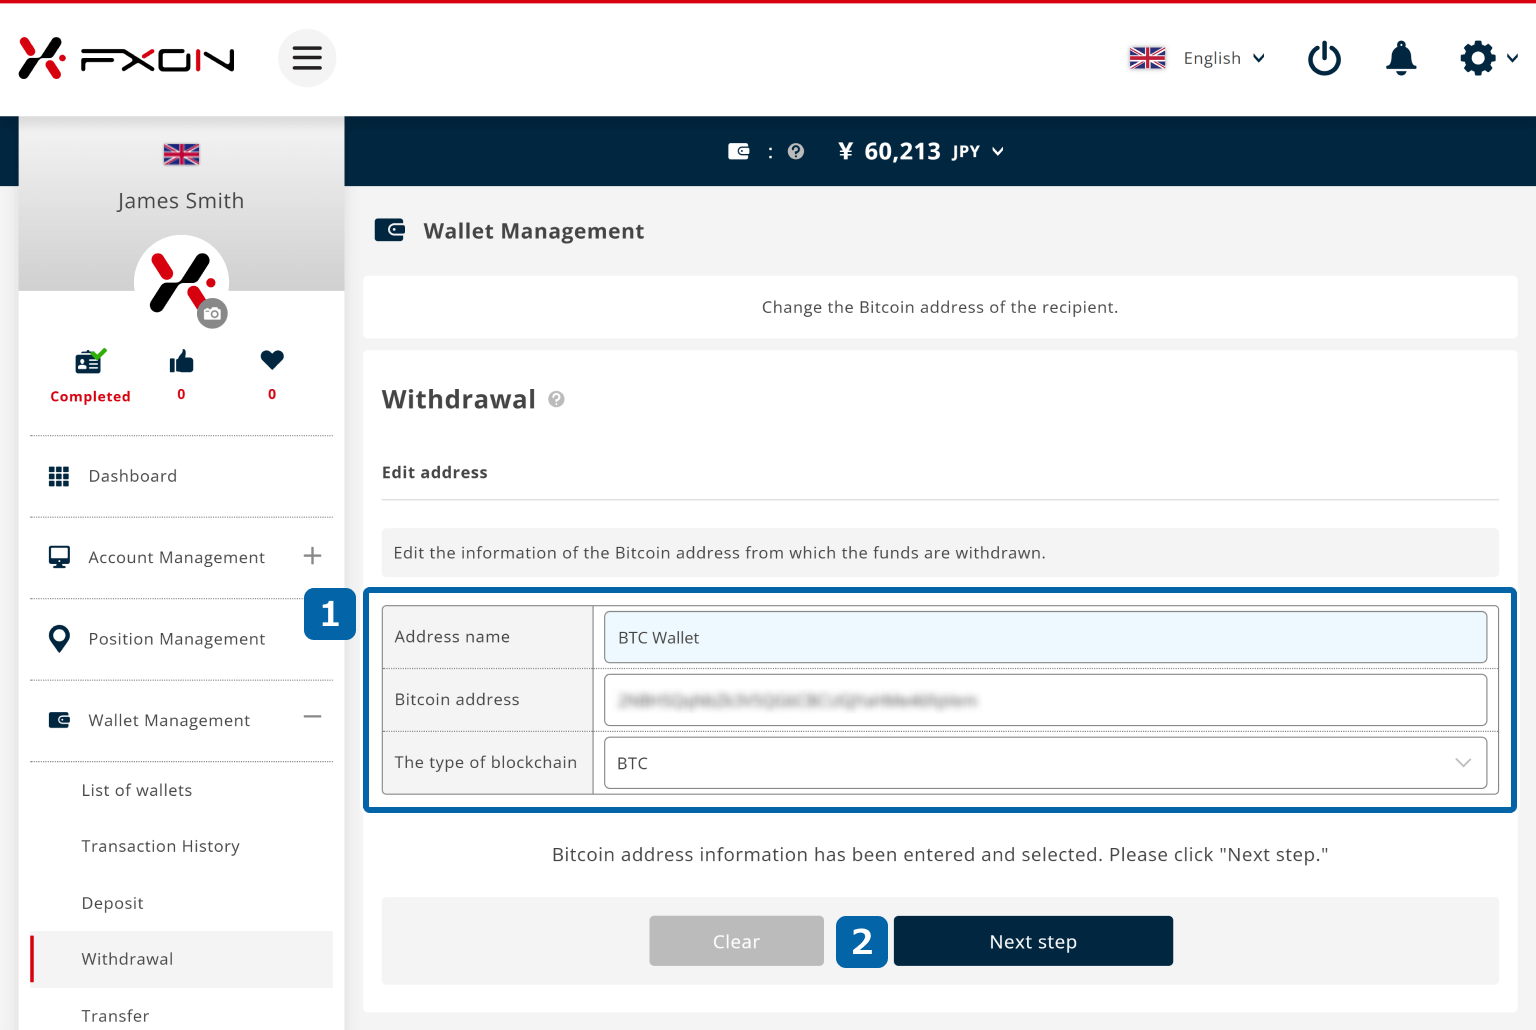The height and width of the screenshot is (1030, 1536).
Task: Click the Address name input field
Action: pyautogui.click(x=1045, y=637)
